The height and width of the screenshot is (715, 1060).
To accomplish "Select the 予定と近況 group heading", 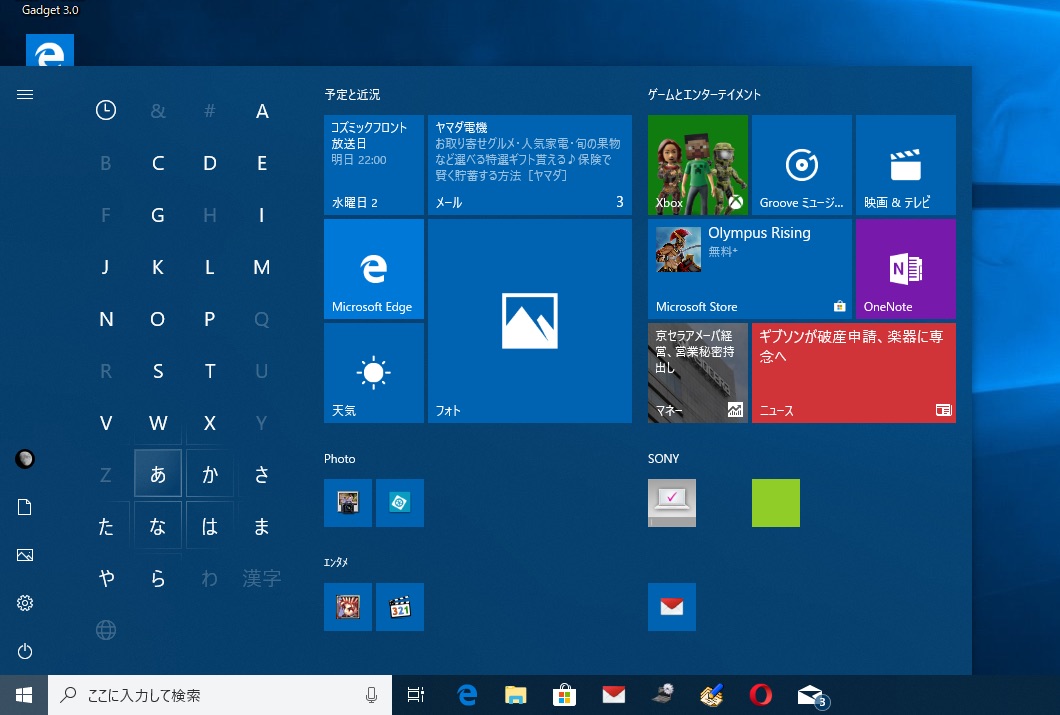I will pyautogui.click(x=352, y=95).
